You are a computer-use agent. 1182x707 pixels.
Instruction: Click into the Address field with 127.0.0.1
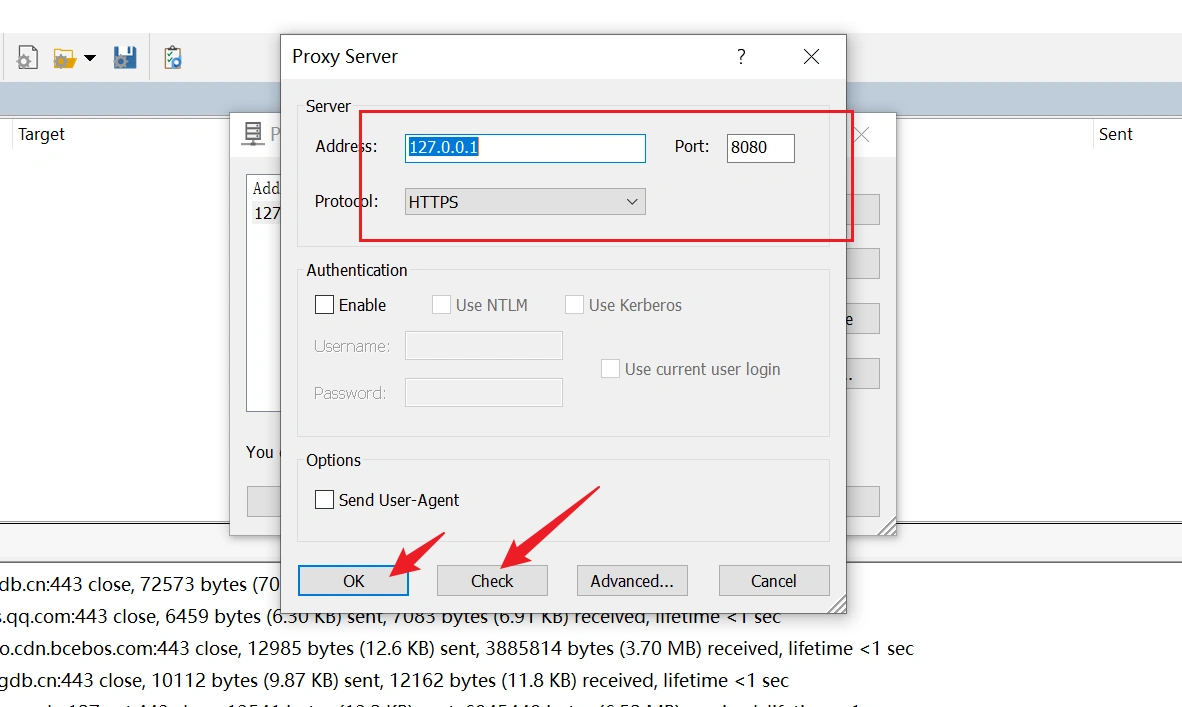tap(525, 148)
